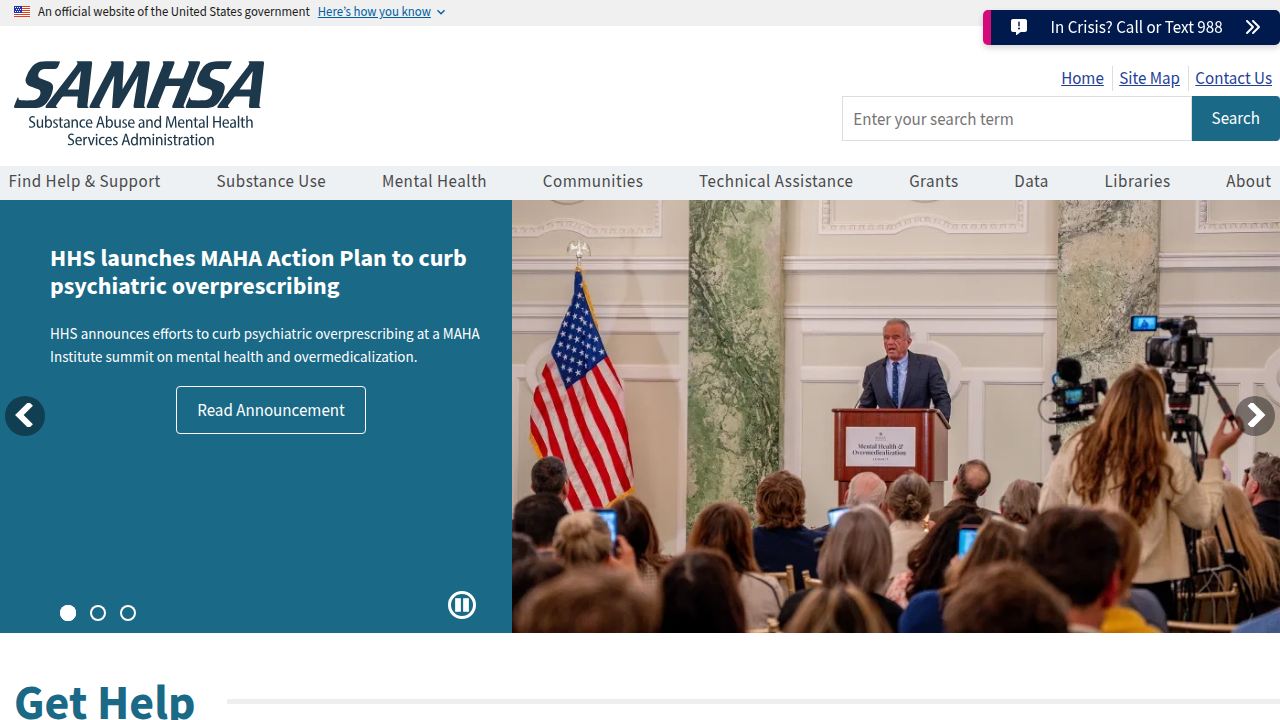The width and height of the screenshot is (1280, 720).
Task: Click the MAHA Action Plan headline
Action: click(x=258, y=271)
